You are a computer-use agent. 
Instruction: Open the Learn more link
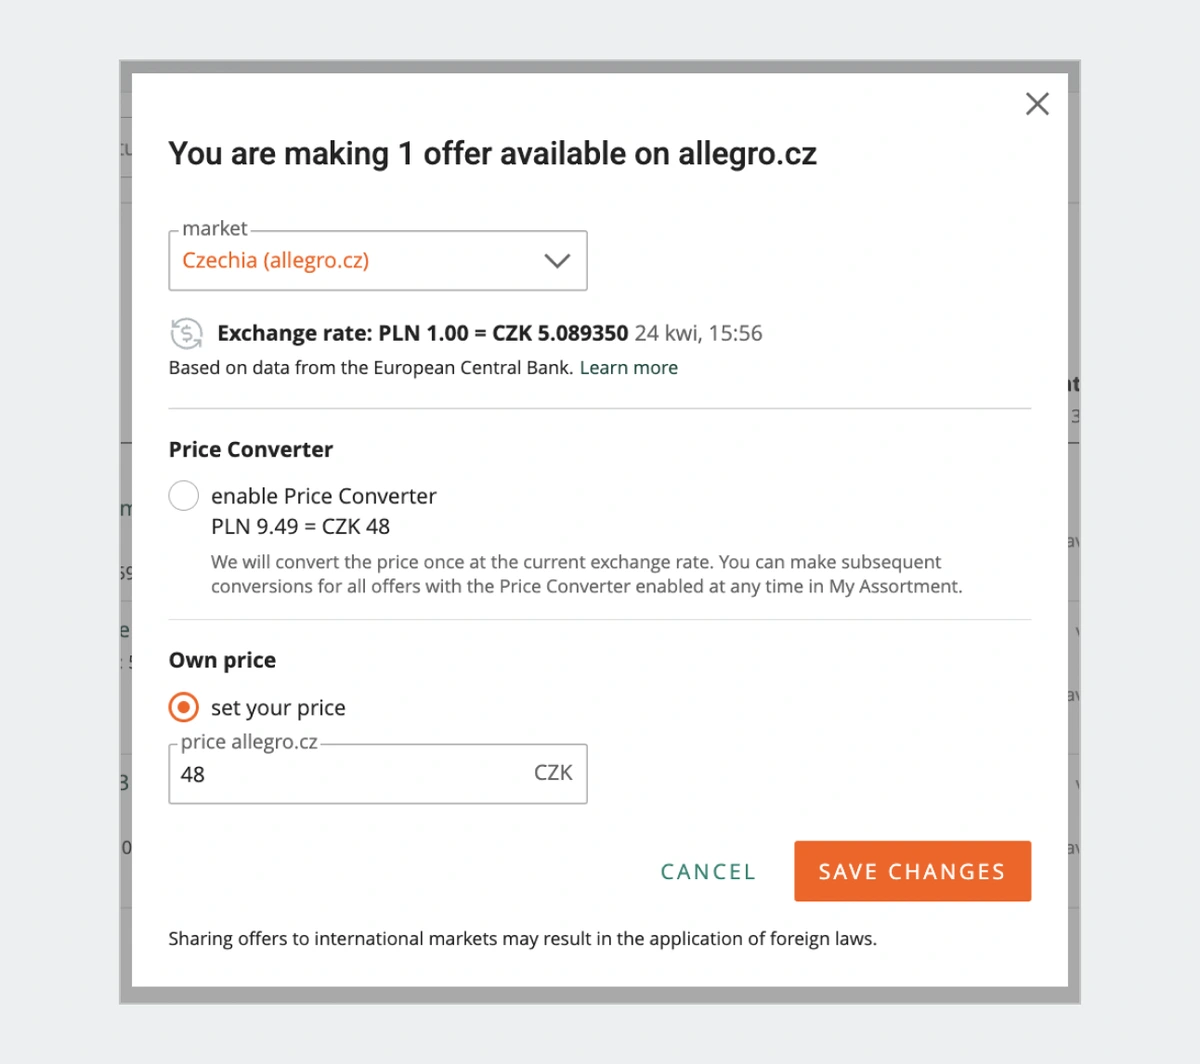[629, 368]
